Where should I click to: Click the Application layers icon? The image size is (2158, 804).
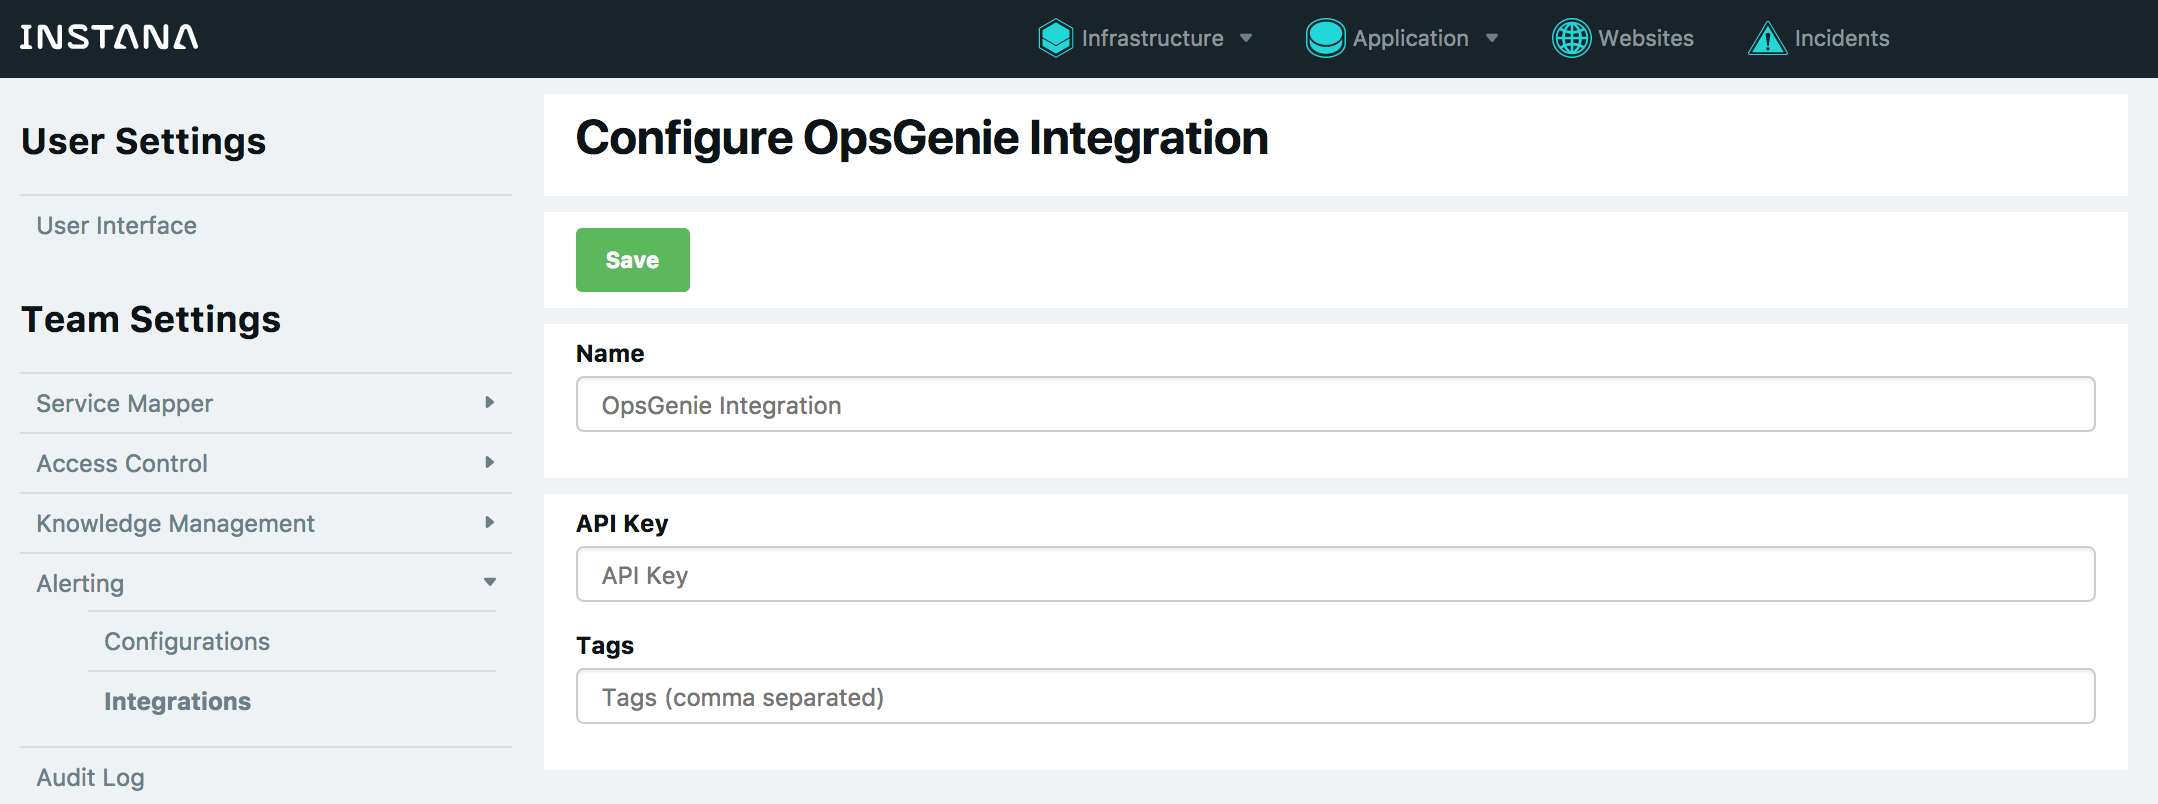coord(1325,38)
